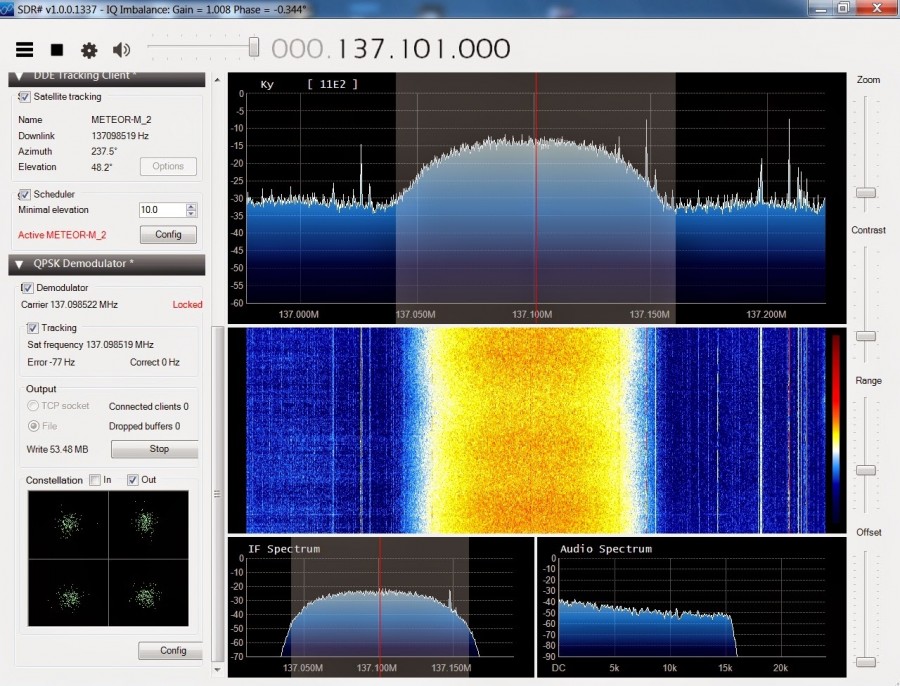
Task: Collapse the DDE Tracking Client panel
Action: pos(19,76)
